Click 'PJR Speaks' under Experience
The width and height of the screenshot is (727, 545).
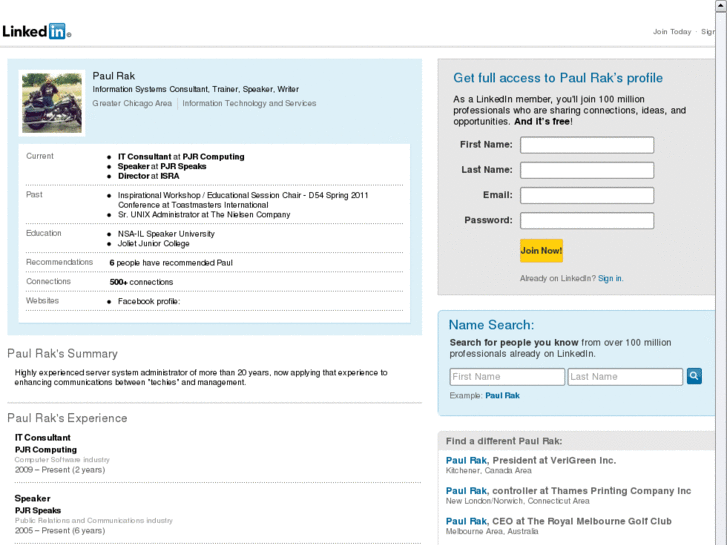[38, 511]
